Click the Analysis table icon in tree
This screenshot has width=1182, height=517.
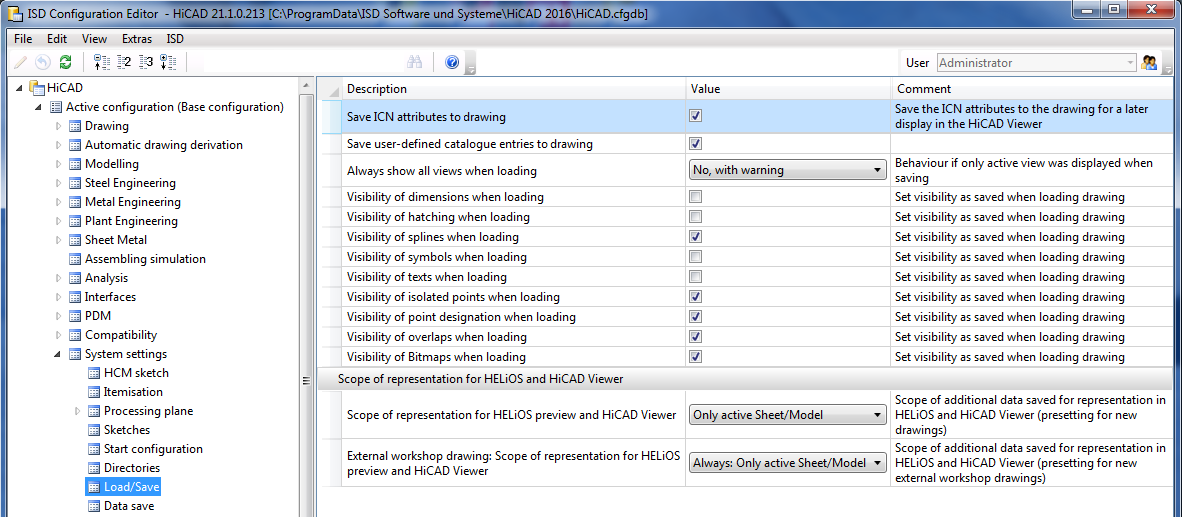click(75, 278)
